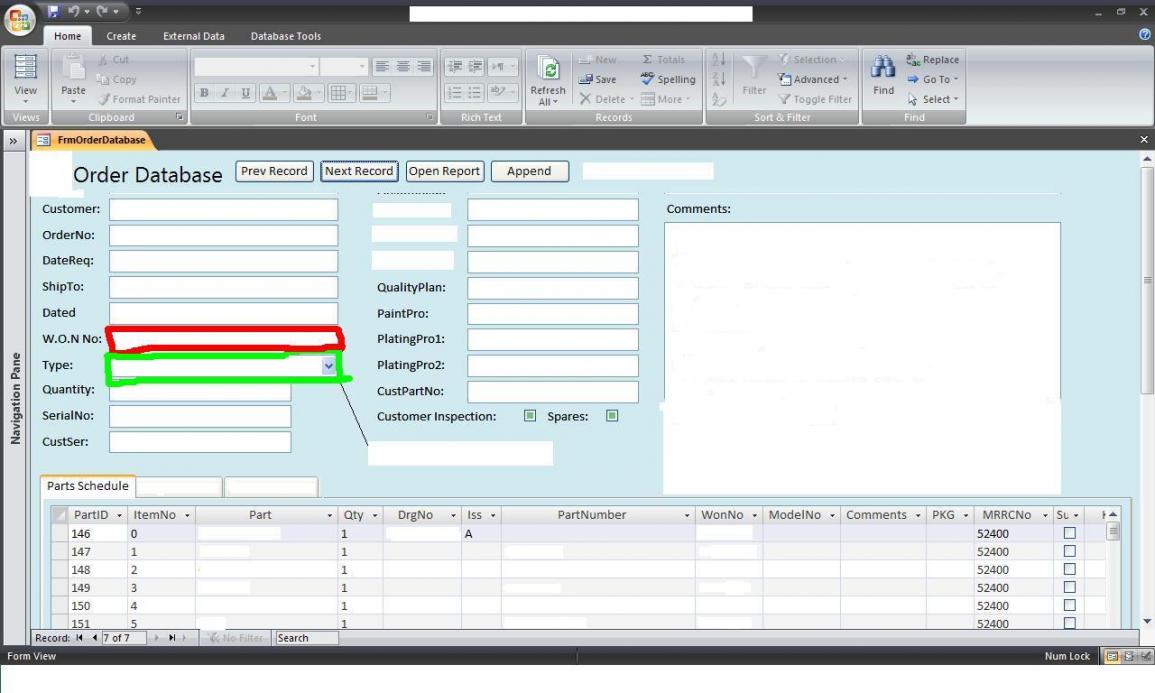The image size is (1155, 693).
Task: Toggle the Spares checkbox
Action: click(612, 416)
